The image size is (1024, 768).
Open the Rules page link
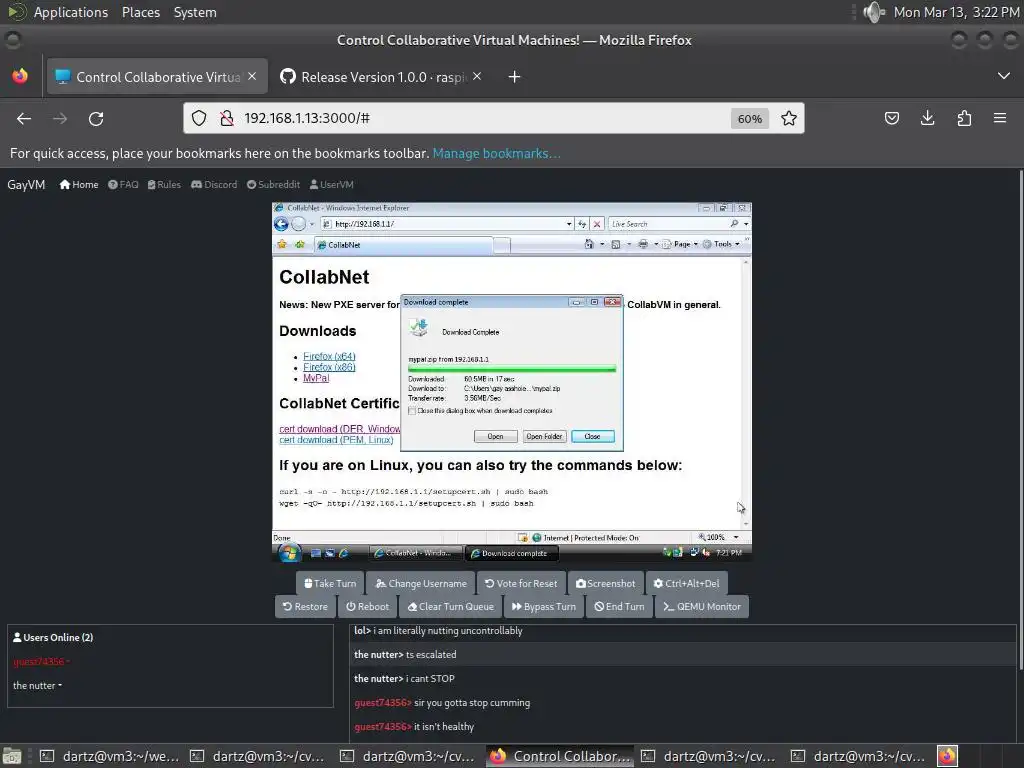click(165, 185)
